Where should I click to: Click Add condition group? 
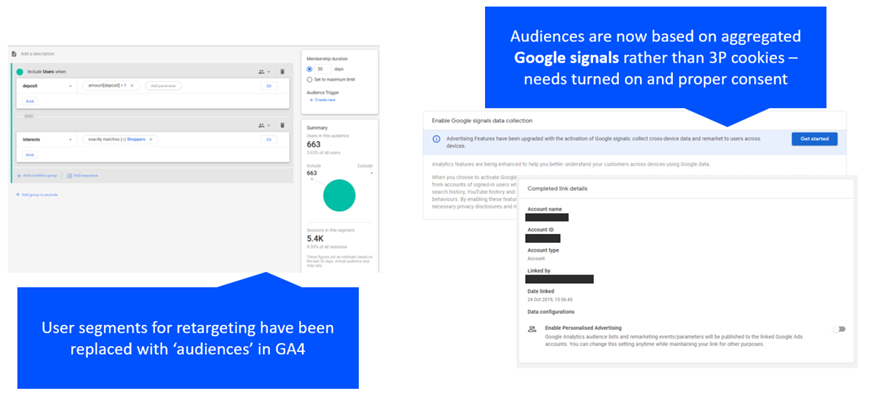click(x=37, y=176)
